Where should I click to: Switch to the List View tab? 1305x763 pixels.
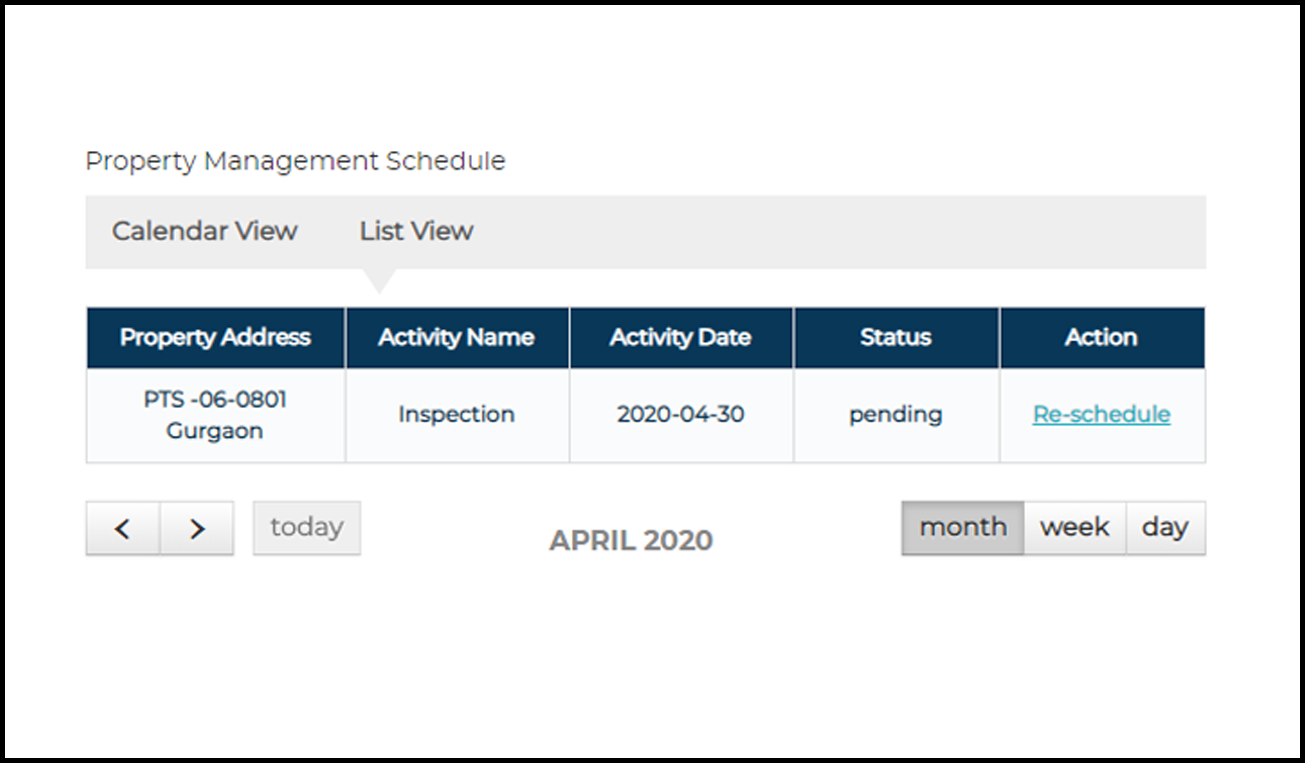(x=416, y=231)
